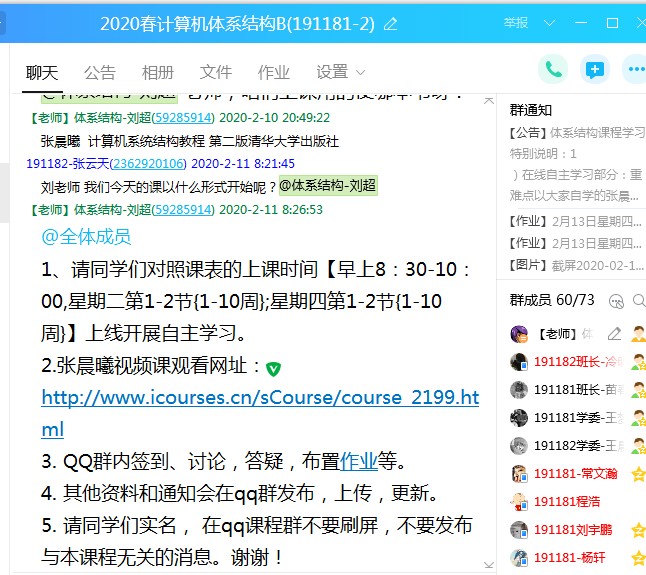Select member 191181刘宇鹏 in the list

pos(574,530)
